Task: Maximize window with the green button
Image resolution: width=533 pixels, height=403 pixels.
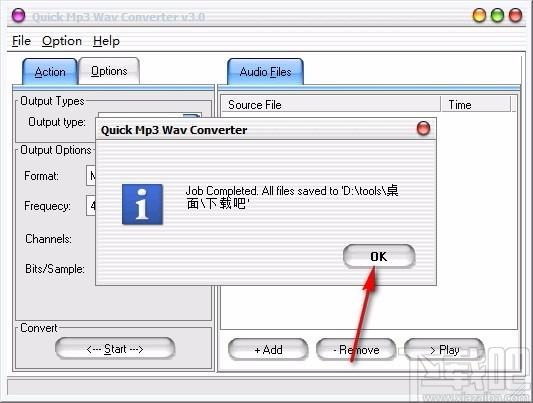Action: click(497, 16)
